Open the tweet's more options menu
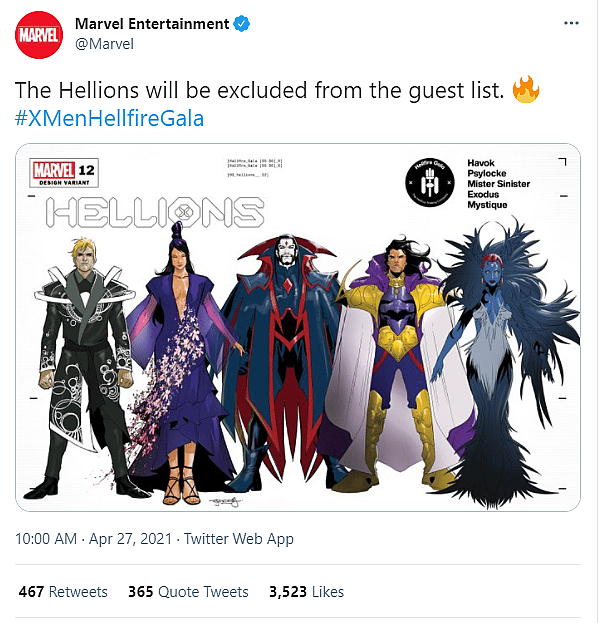Viewport: 602px width, 623px height. (x=570, y=23)
